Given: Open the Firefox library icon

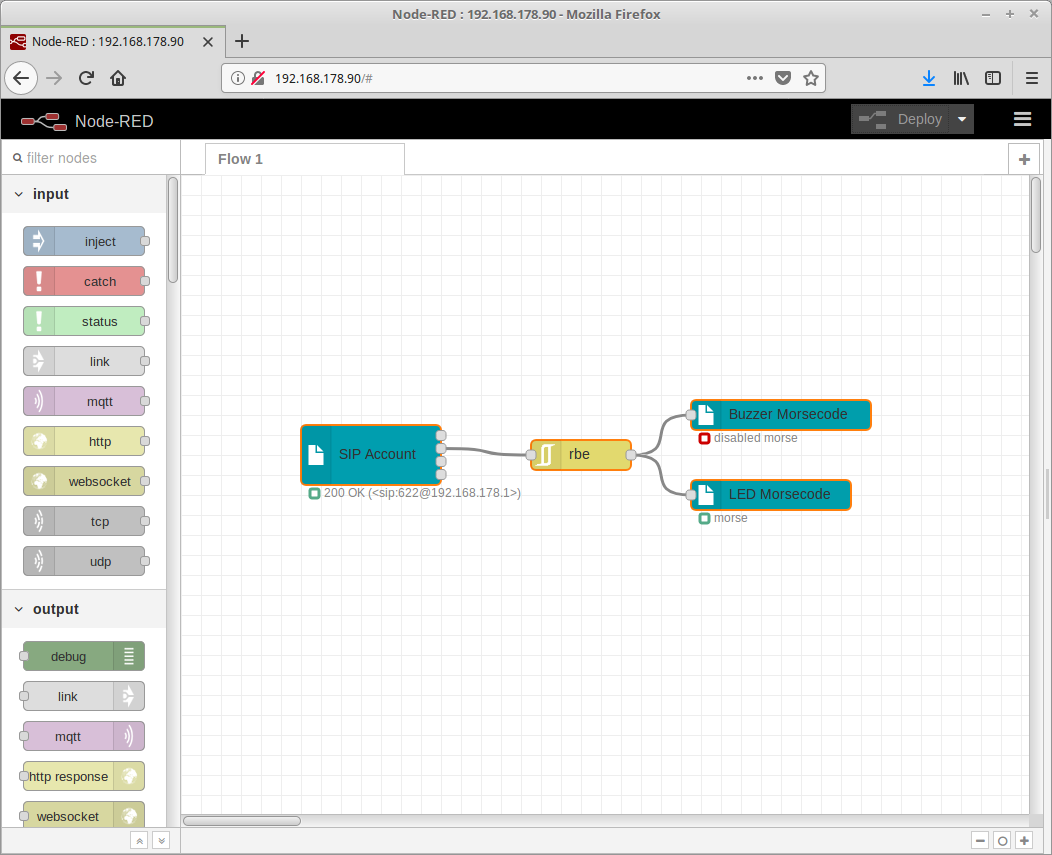Looking at the screenshot, I should click(961, 78).
